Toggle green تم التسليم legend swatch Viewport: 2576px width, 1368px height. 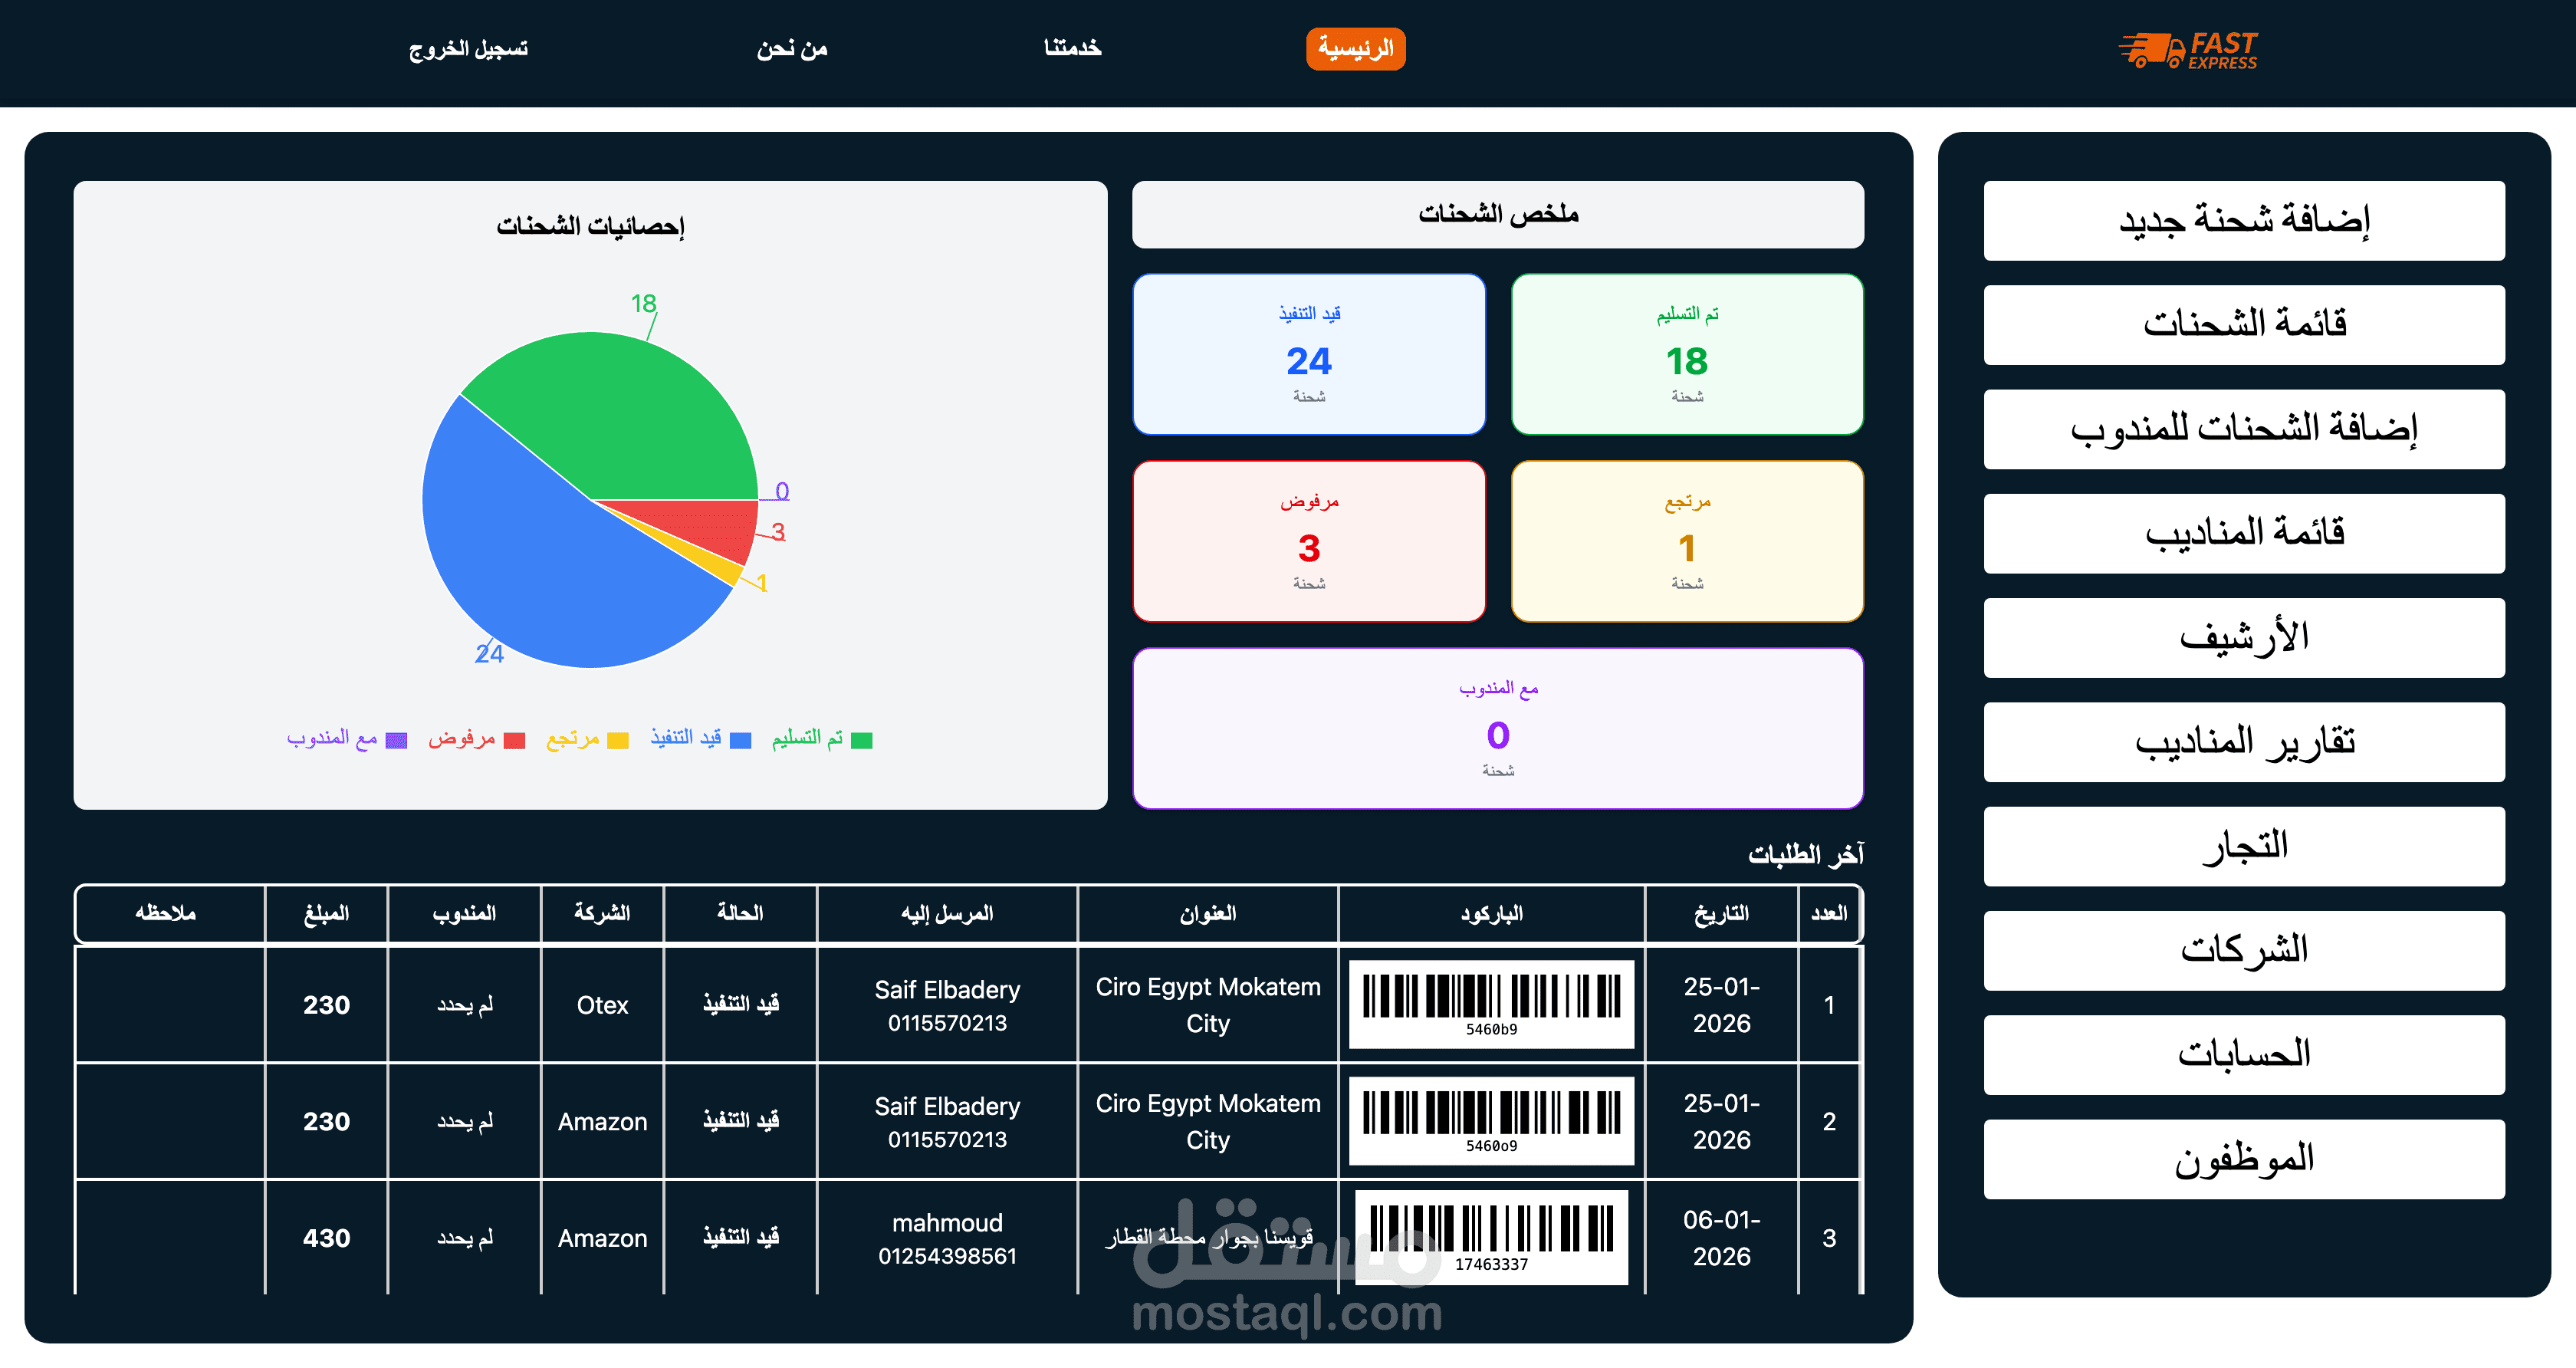coord(861,740)
